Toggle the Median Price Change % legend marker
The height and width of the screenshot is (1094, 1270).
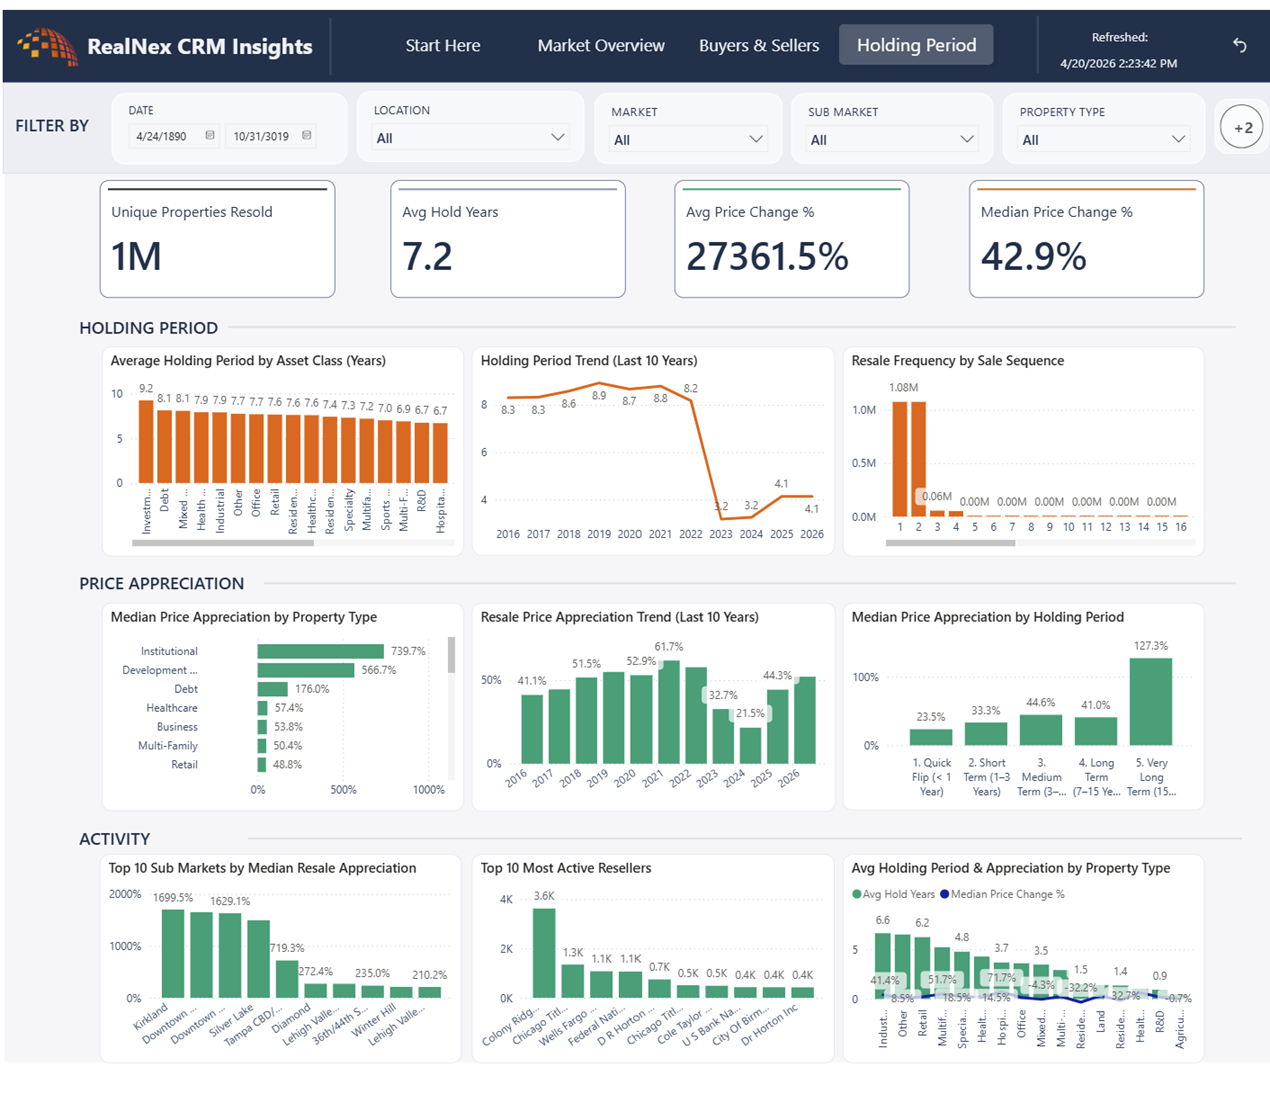coord(944,894)
